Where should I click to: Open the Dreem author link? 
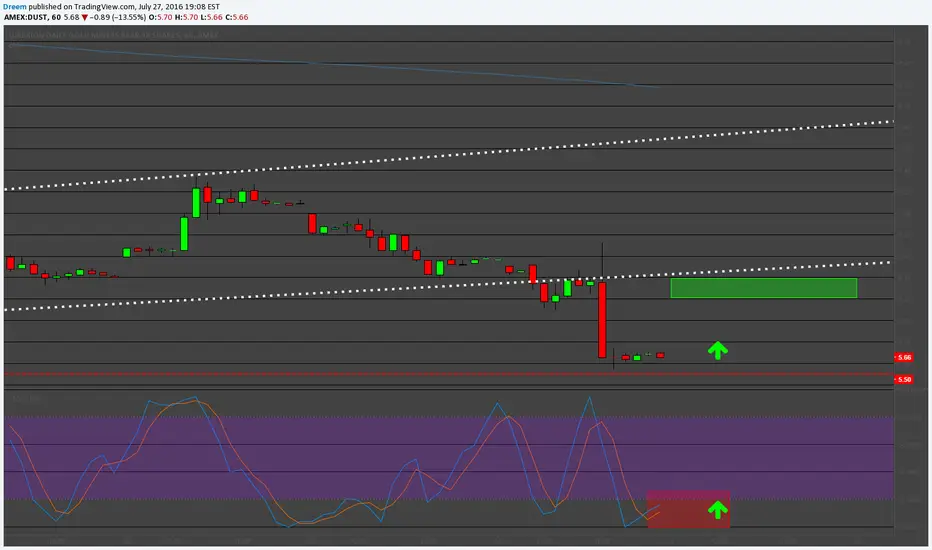pos(15,7)
